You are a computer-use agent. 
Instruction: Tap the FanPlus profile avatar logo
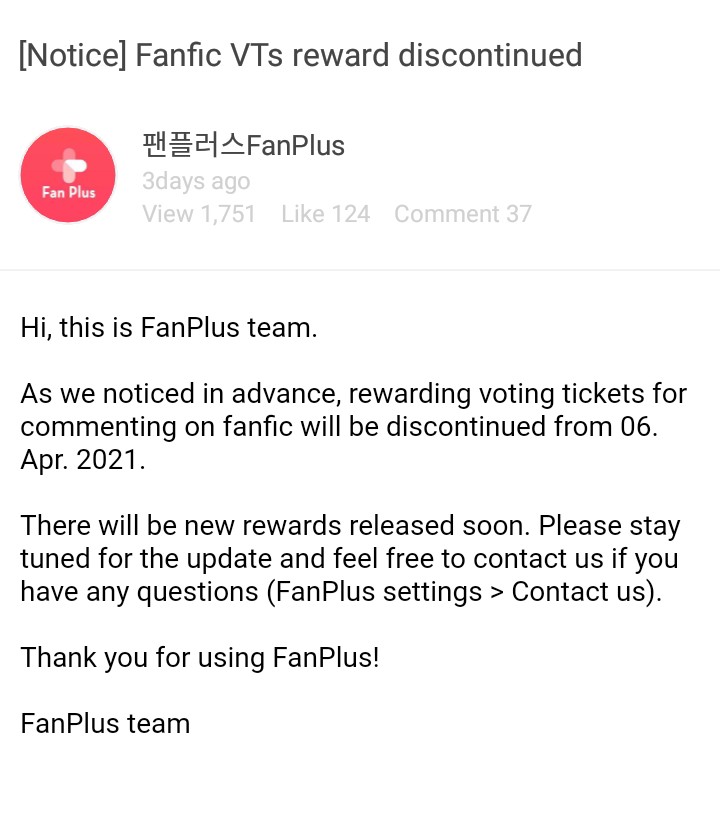click(x=68, y=175)
